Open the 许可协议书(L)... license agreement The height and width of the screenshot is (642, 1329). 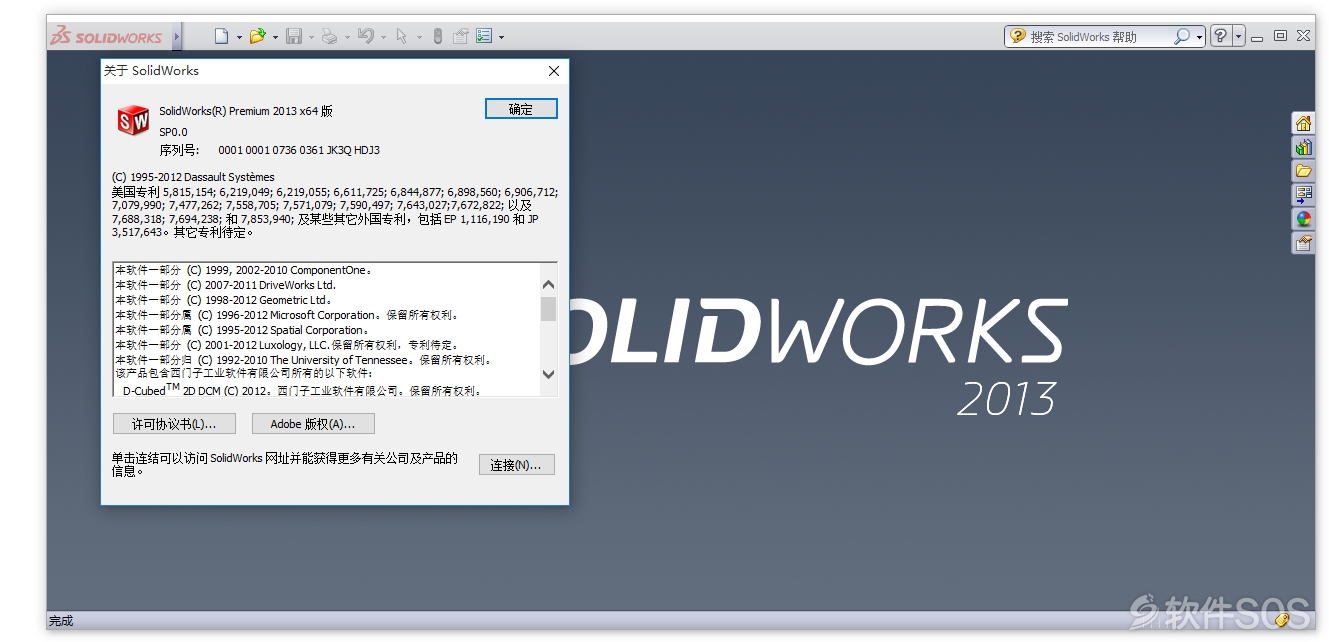174,424
